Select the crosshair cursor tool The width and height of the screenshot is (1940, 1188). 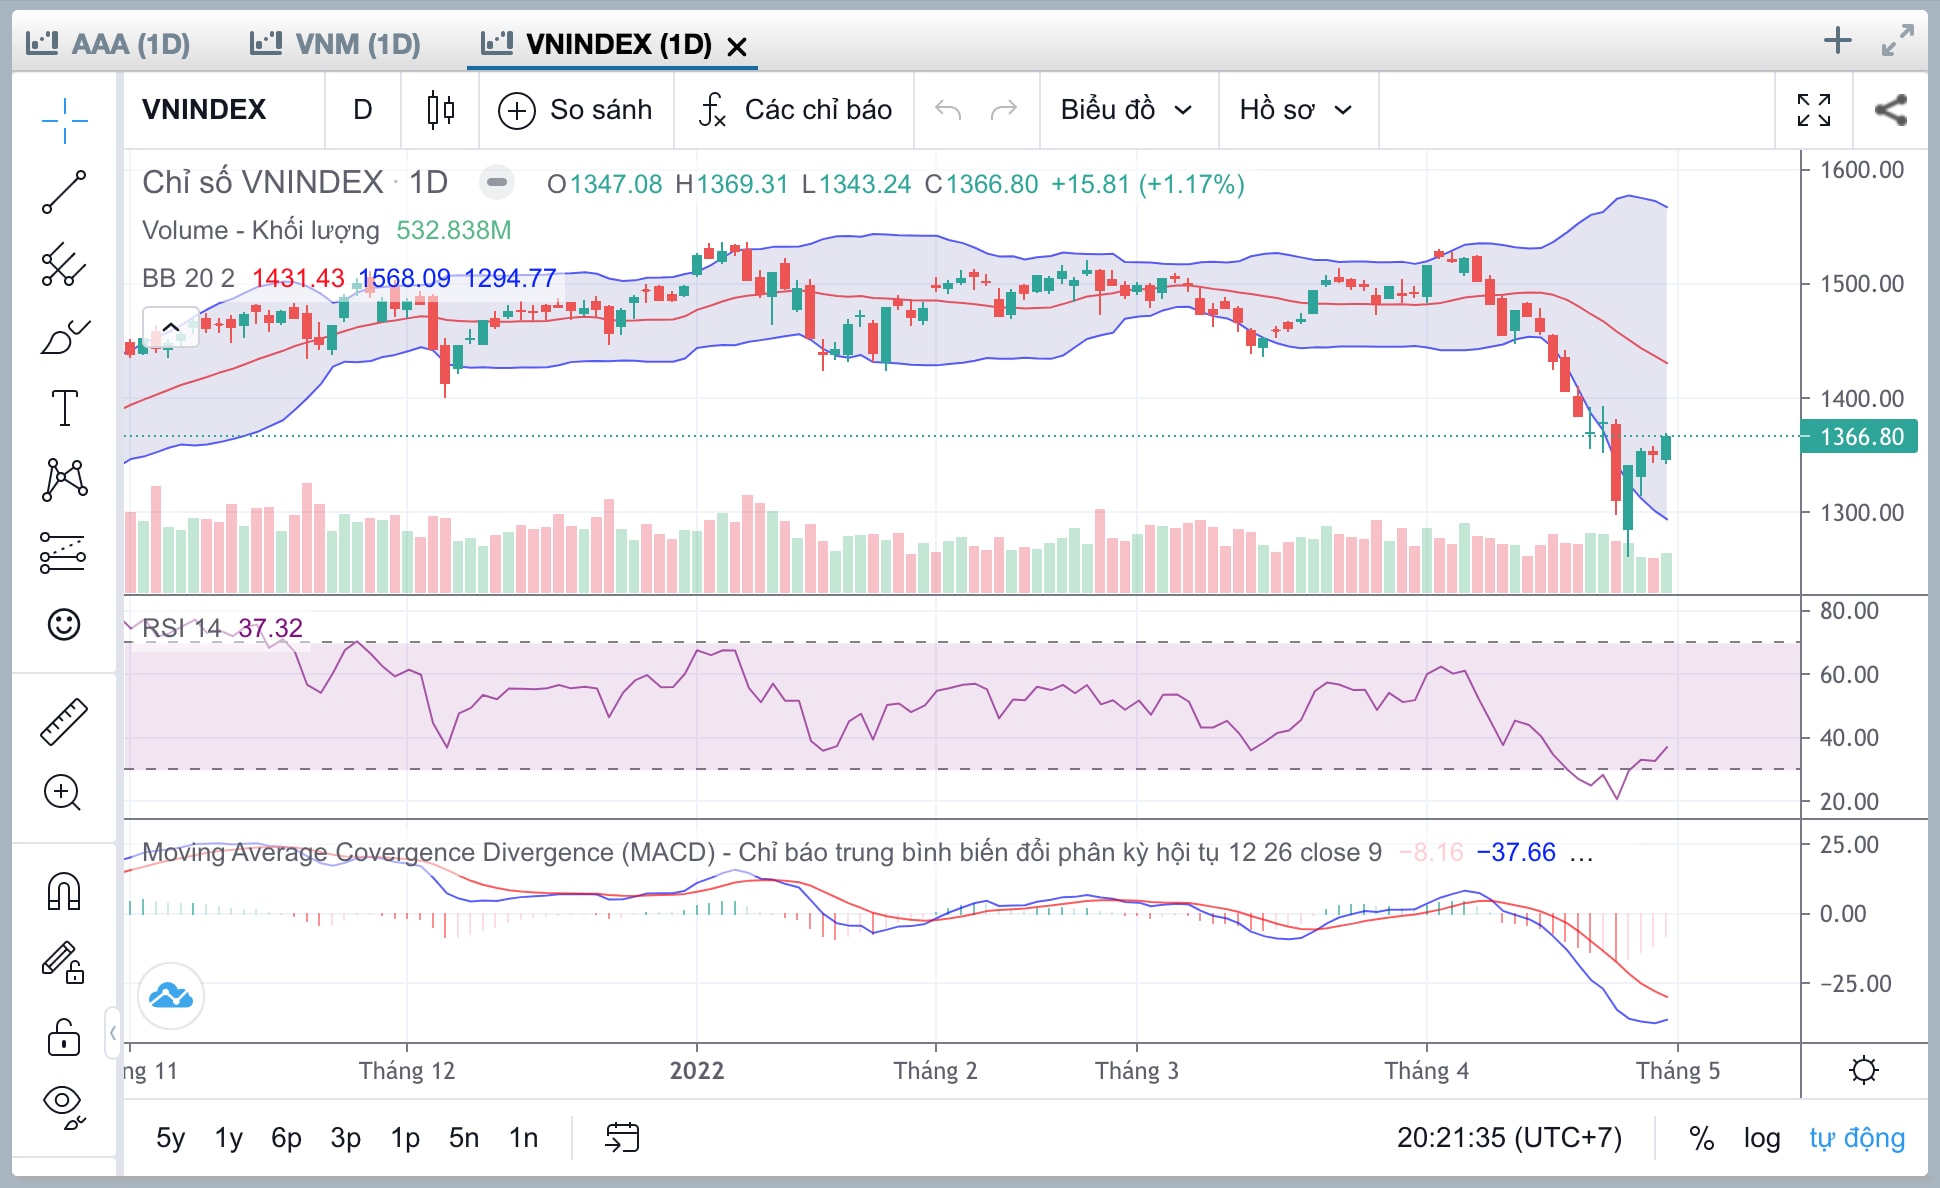coord(64,121)
